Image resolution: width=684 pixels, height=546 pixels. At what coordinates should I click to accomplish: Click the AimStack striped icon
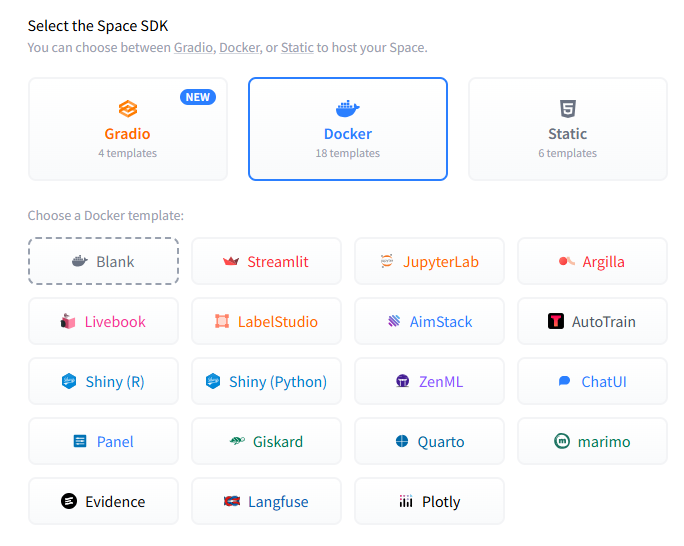(x=394, y=322)
